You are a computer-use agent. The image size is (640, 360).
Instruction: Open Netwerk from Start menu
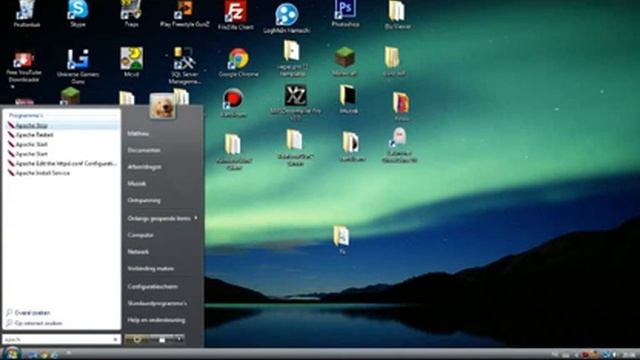(138, 252)
